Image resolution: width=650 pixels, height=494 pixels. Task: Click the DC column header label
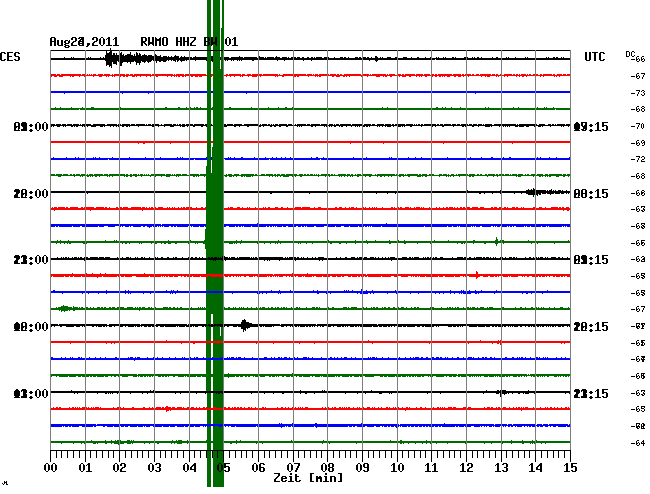pyautogui.click(x=630, y=54)
